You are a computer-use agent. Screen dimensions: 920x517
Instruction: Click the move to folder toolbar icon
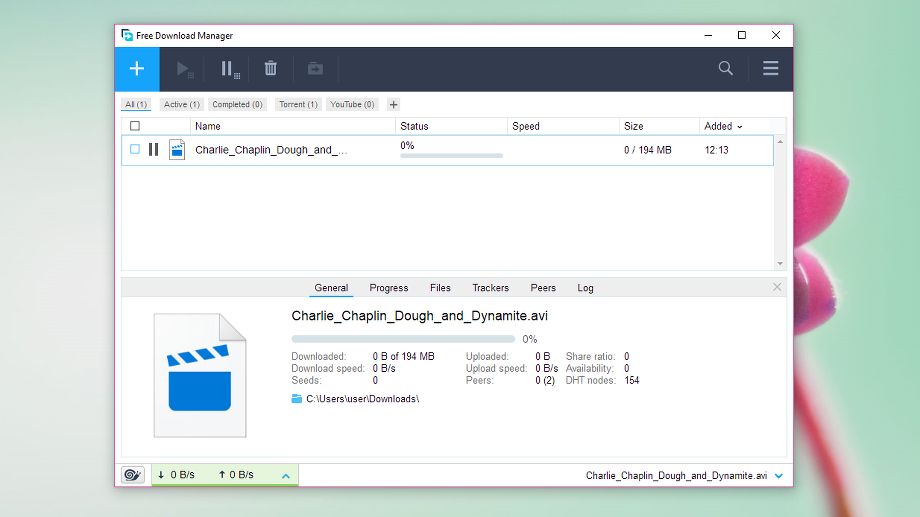[x=315, y=69]
